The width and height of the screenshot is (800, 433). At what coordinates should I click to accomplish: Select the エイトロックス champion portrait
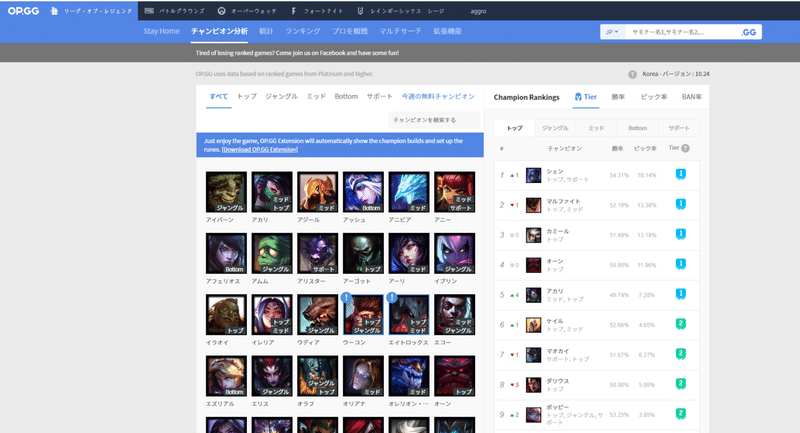(x=409, y=315)
